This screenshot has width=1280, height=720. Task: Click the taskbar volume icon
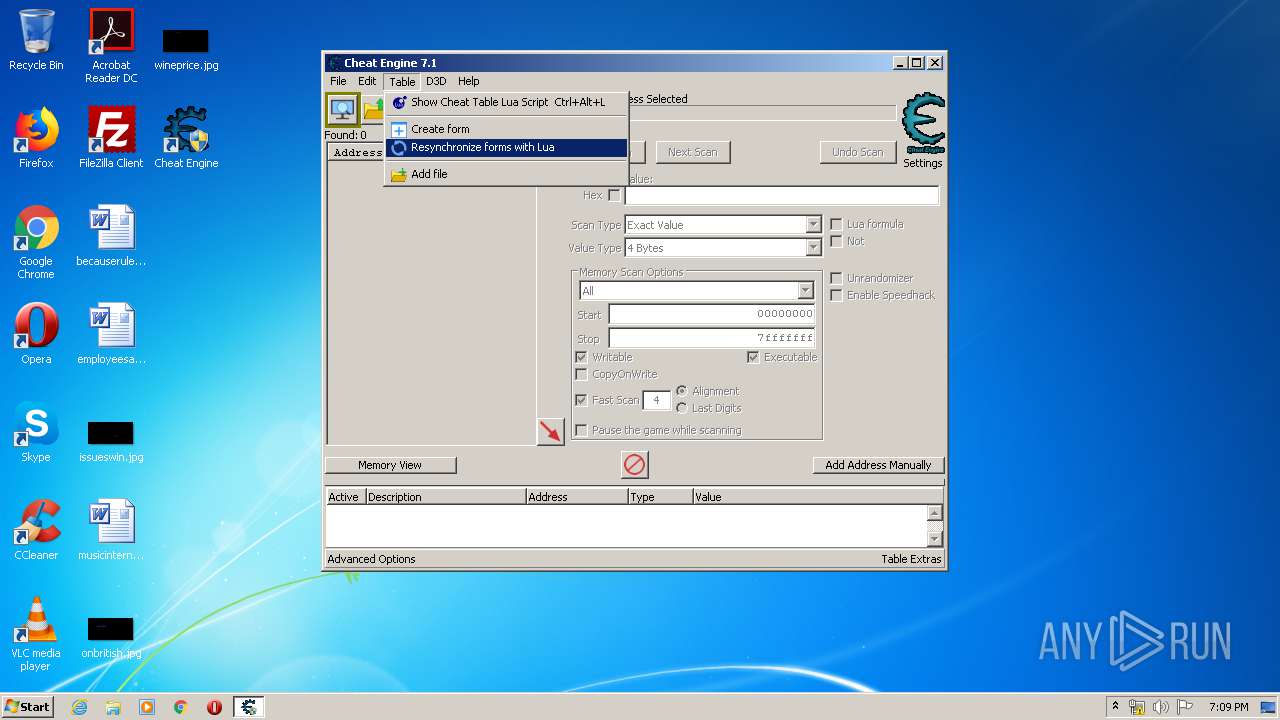[x=1161, y=707]
